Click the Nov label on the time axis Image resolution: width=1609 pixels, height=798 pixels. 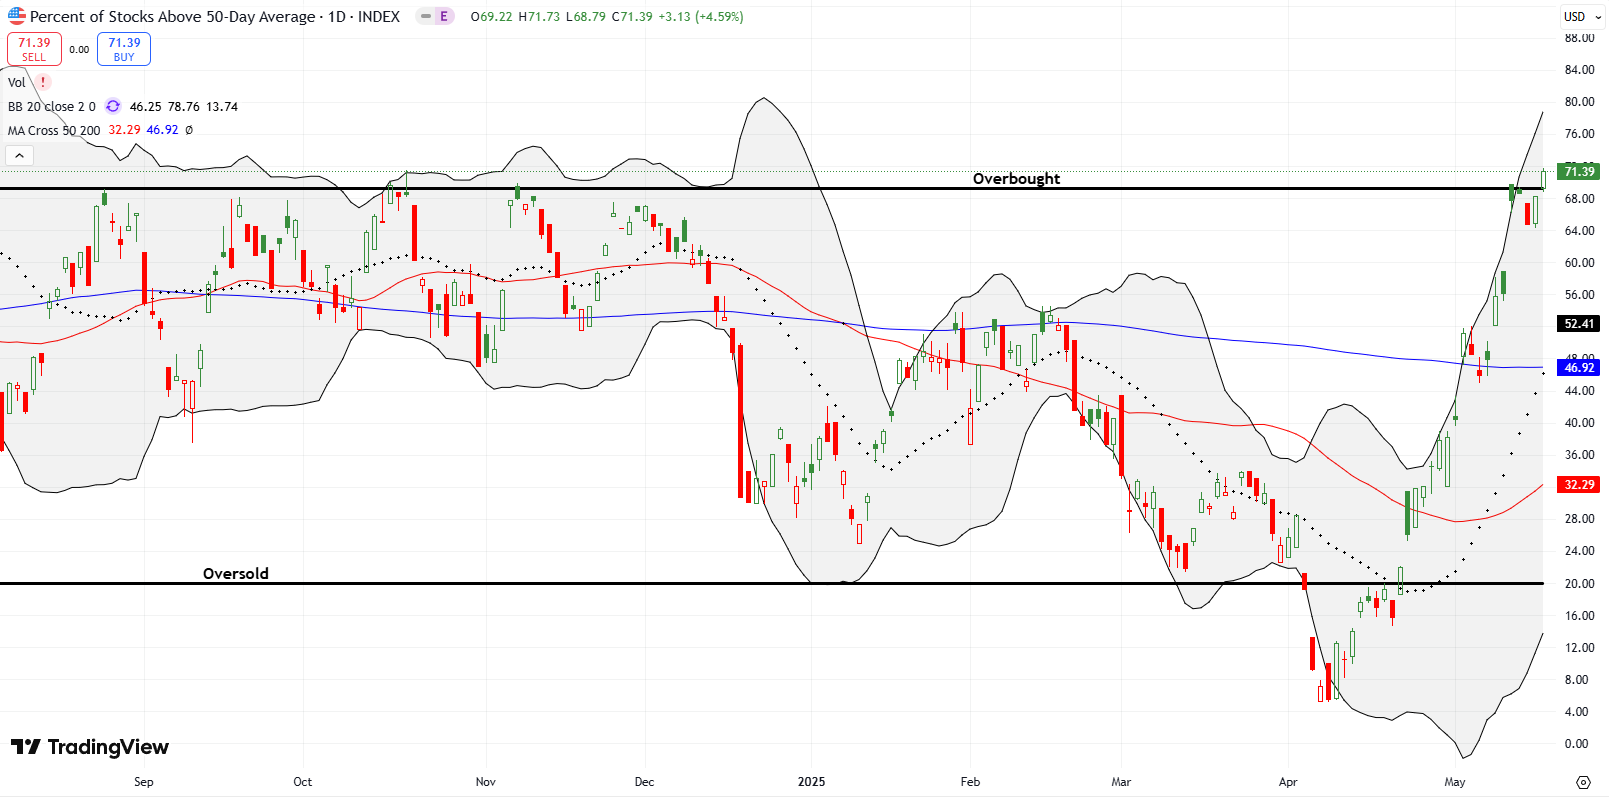point(485,782)
